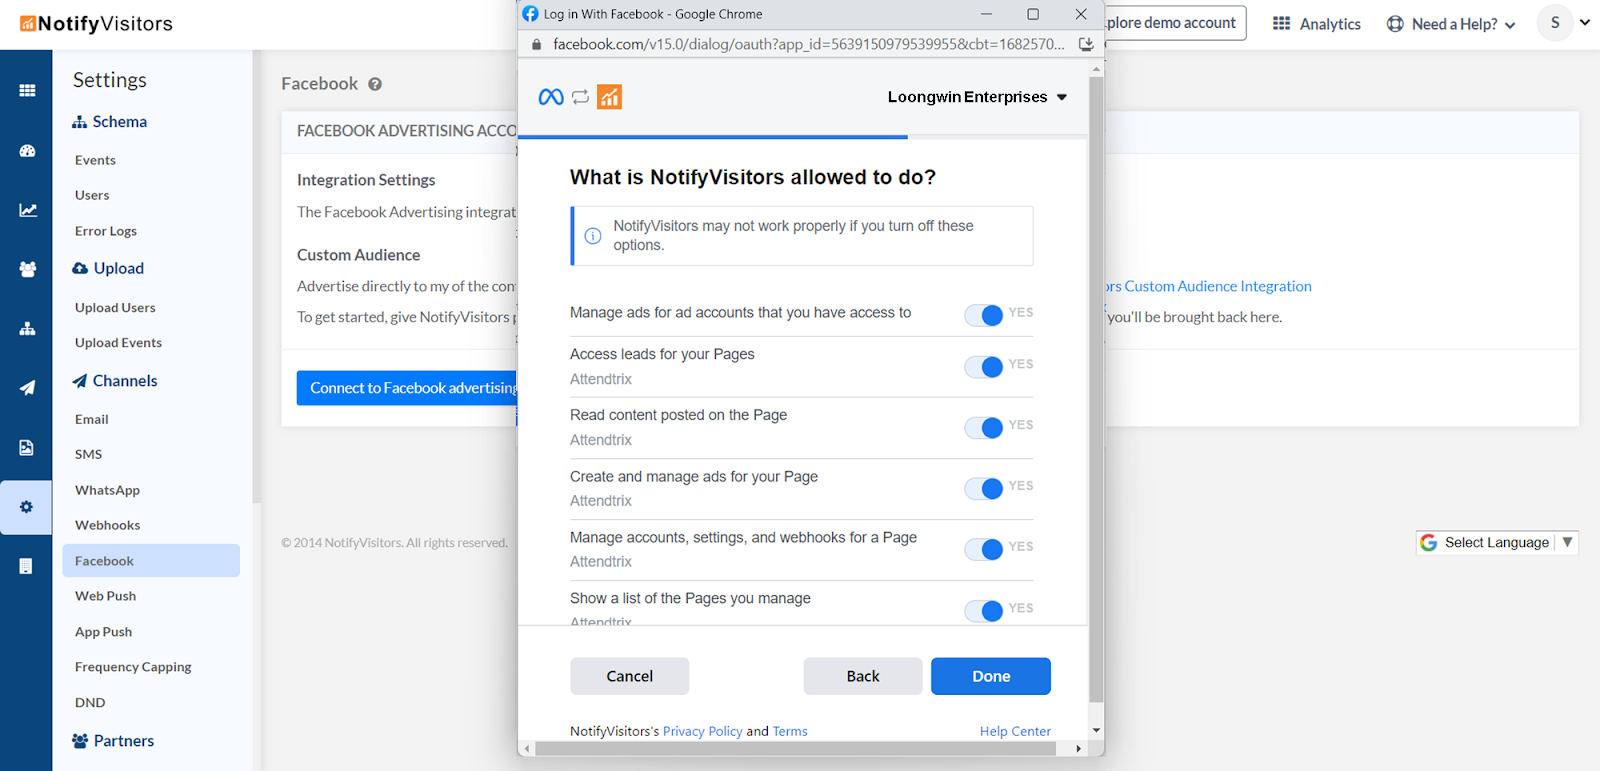The height and width of the screenshot is (771, 1600).
Task: Toggle Read content posted on the Page switch
Action: pos(984,428)
